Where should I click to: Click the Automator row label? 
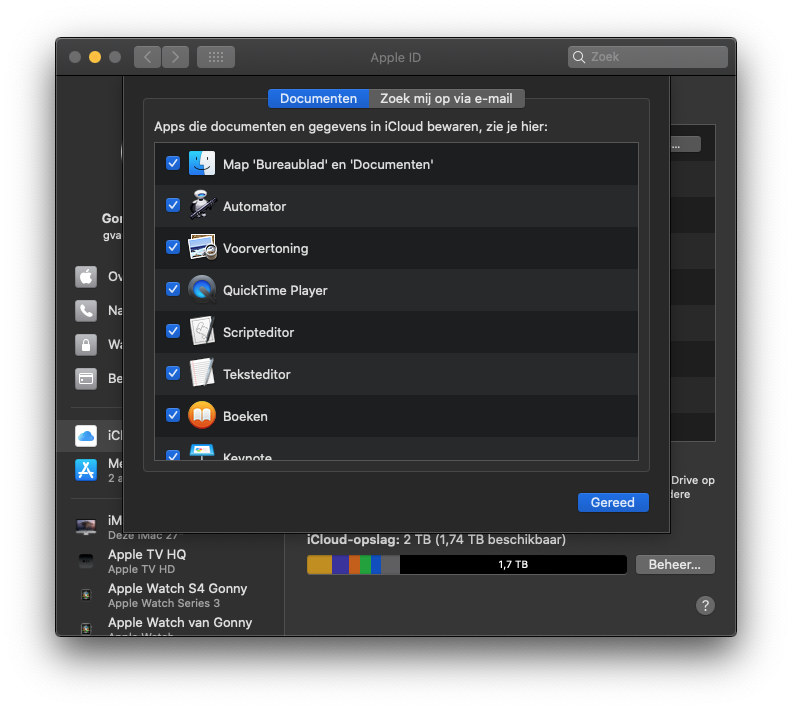(255, 207)
